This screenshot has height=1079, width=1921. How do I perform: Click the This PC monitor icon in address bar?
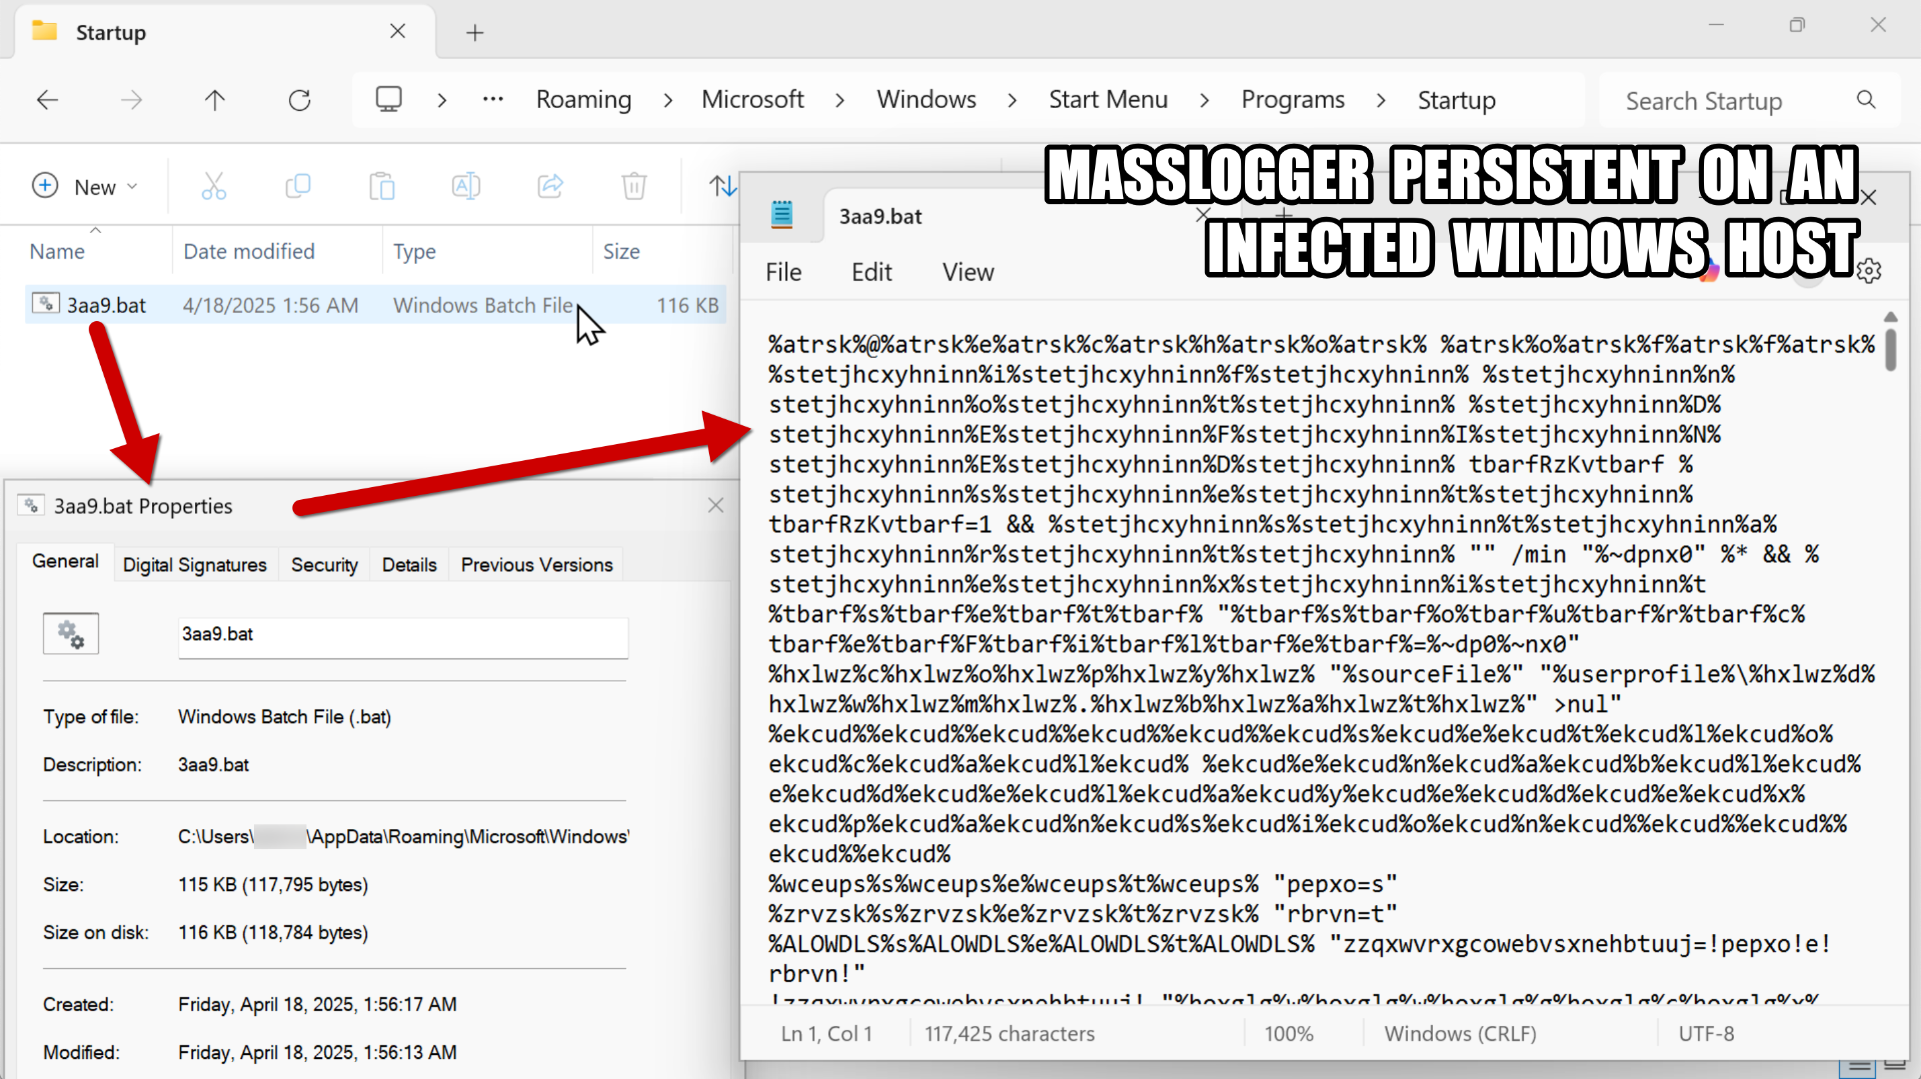388,99
